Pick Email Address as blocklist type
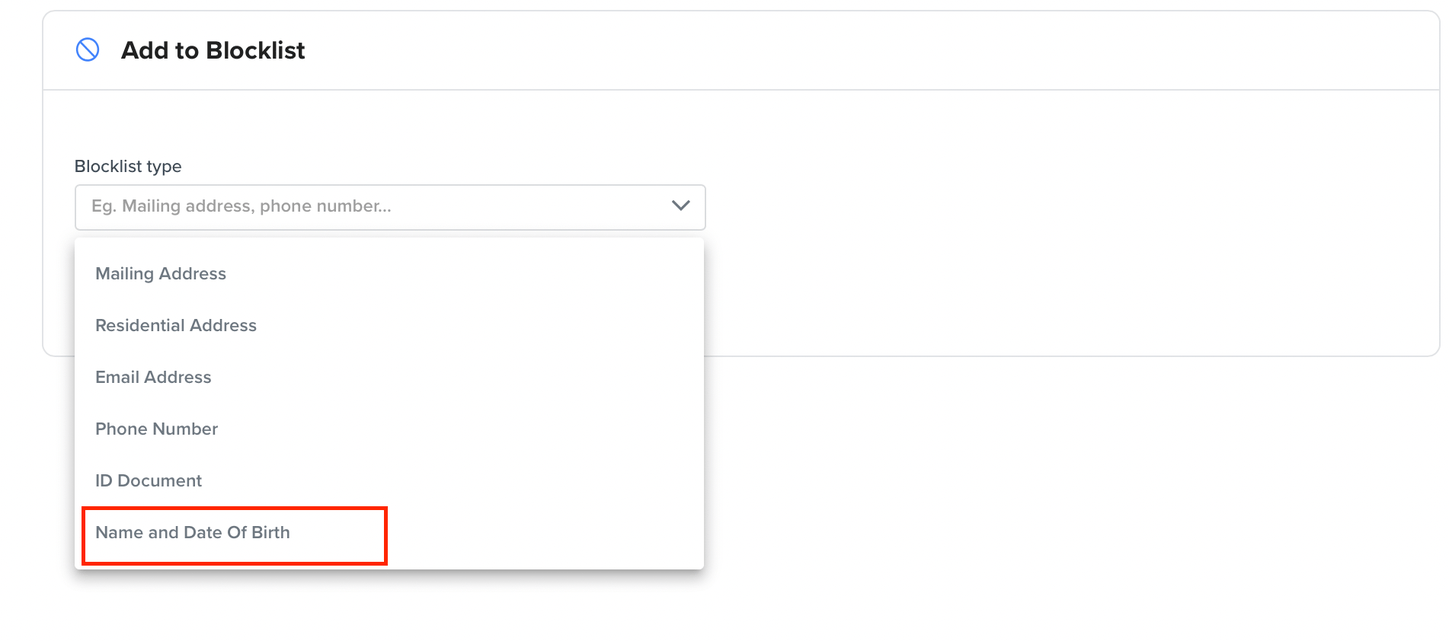Viewport: 1449px width, 641px height. tap(389, 378)
